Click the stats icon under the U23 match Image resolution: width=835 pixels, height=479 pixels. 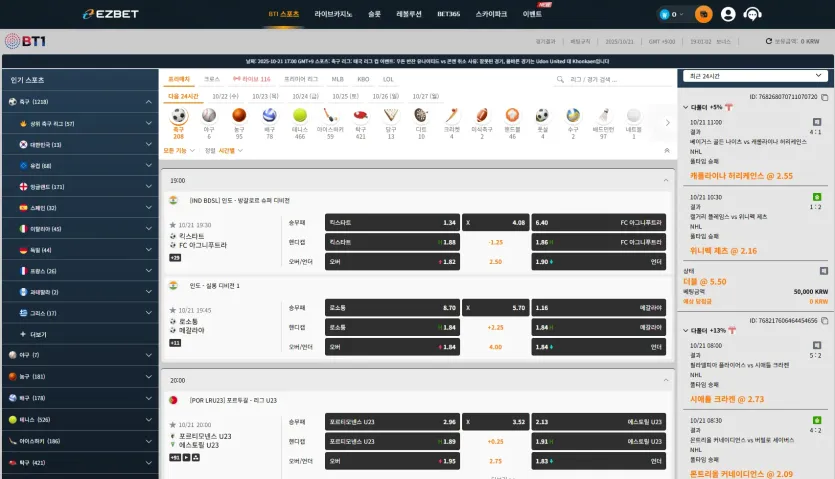[x=196, y=458]
